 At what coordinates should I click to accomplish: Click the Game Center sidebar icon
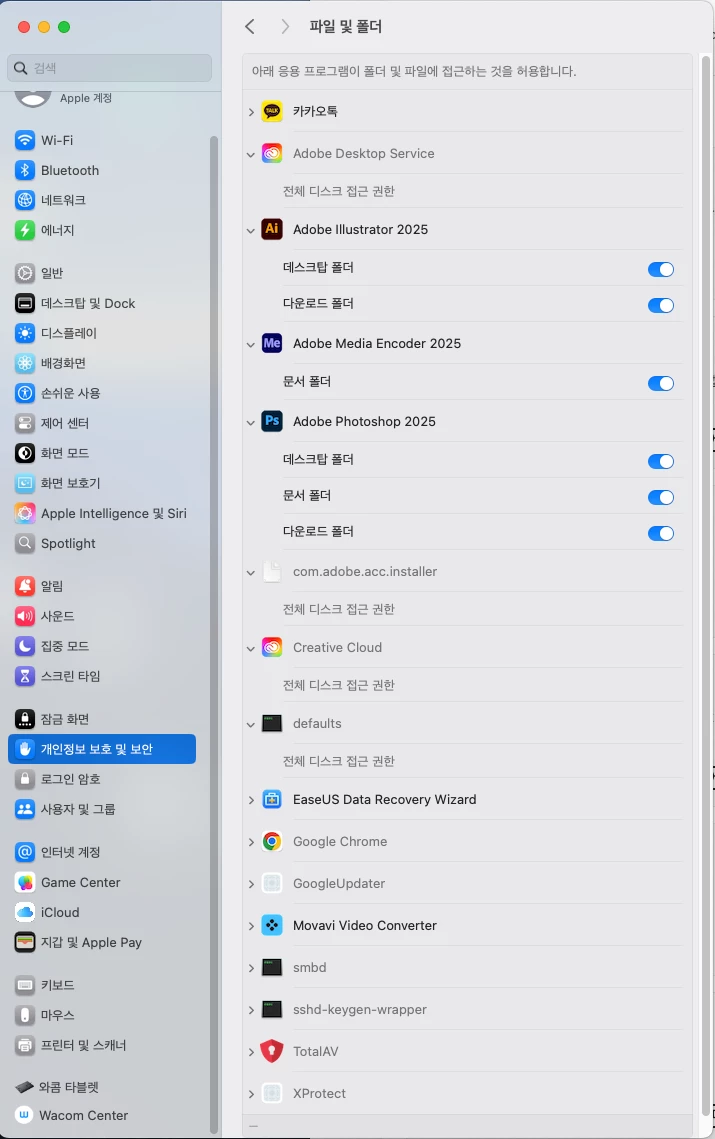(25, 883)
